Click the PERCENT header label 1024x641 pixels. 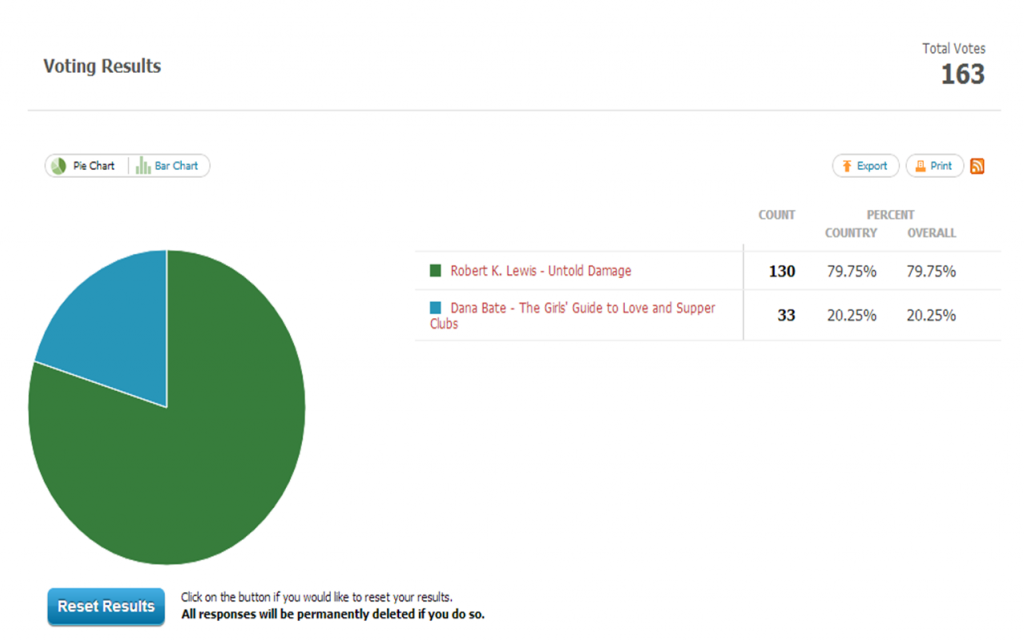(x=890, y=215)
